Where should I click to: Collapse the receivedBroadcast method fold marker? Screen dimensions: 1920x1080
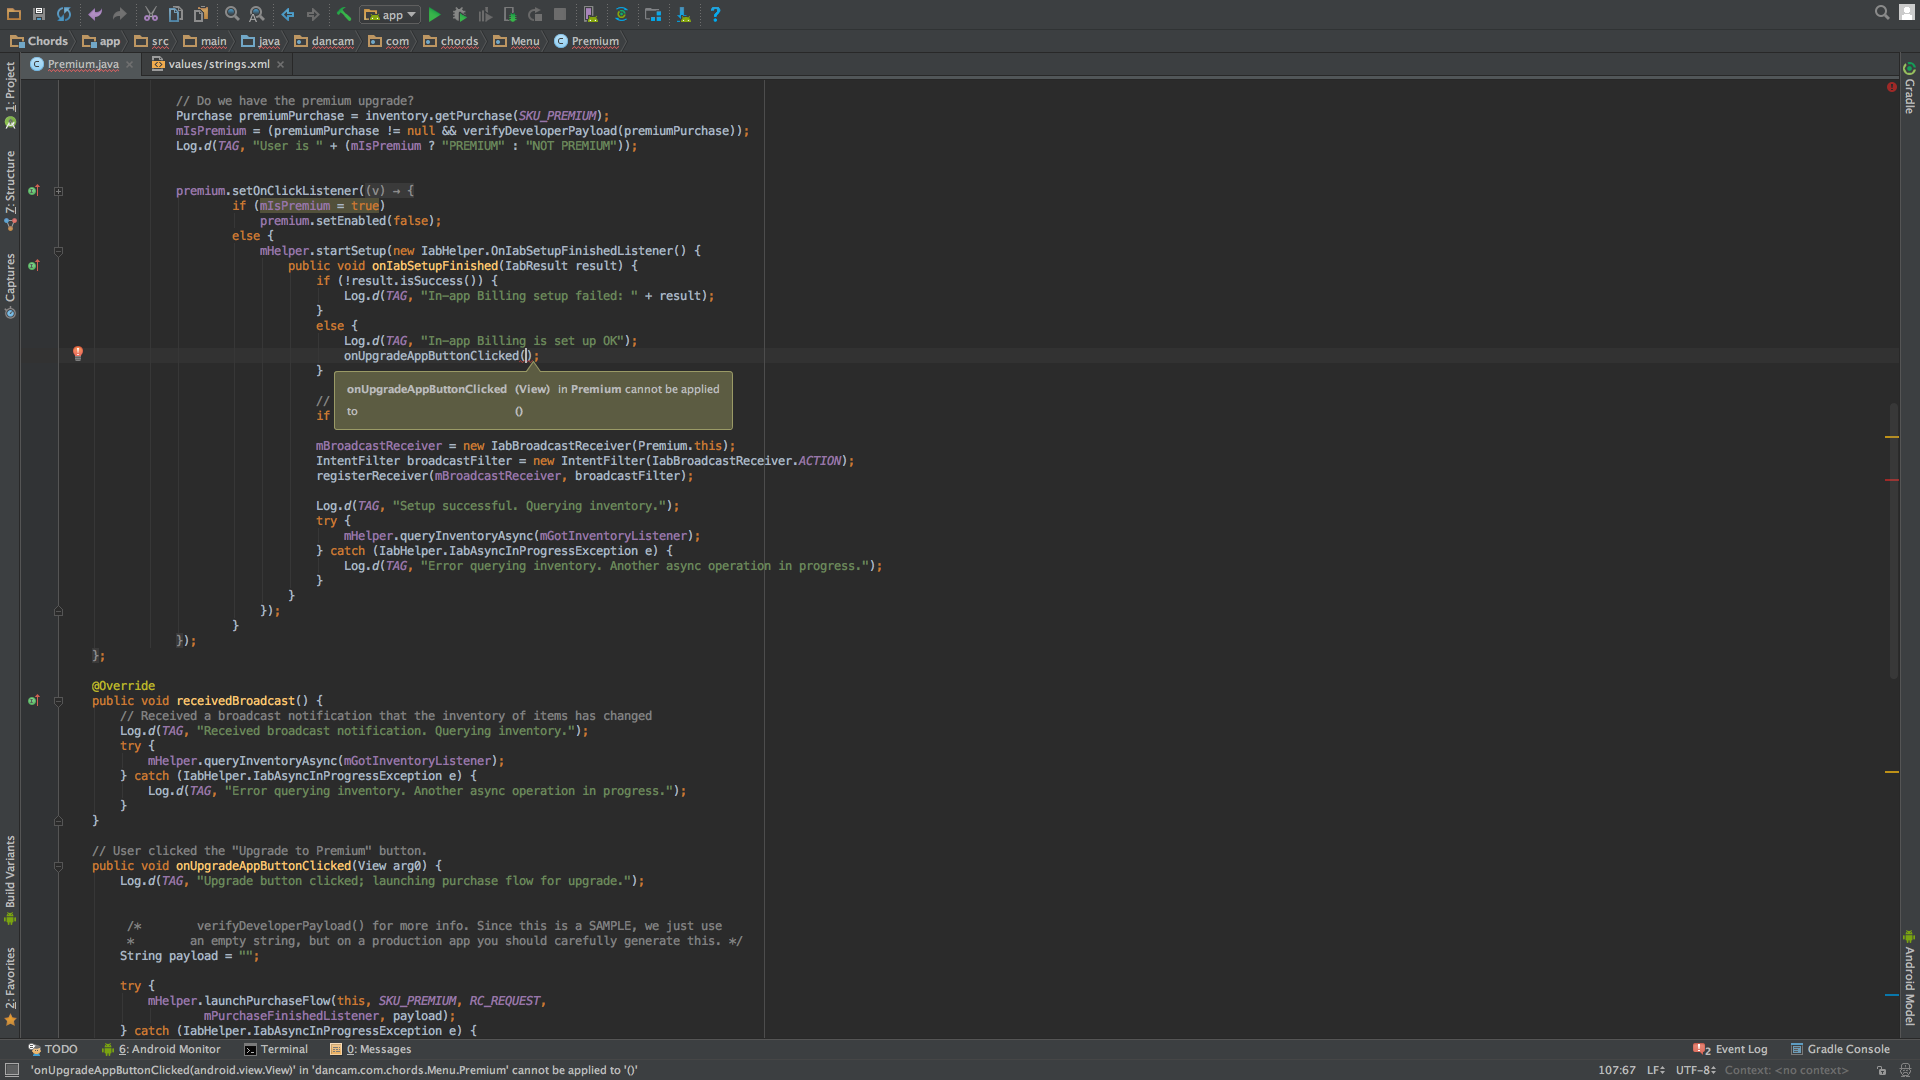[58, 701]
